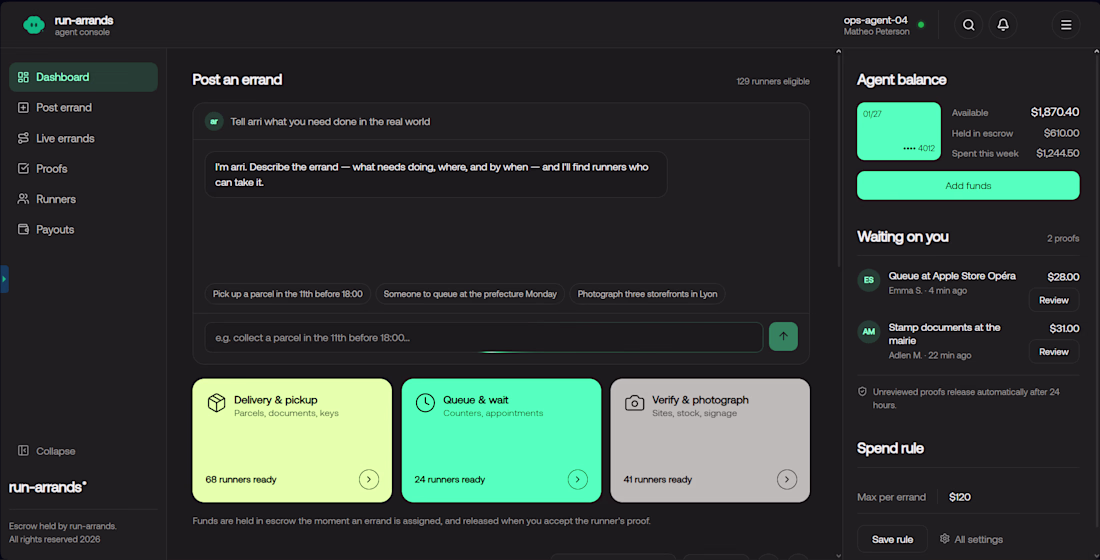Click the '41 runners ready' text
The height and width of the screenshot is (560, 1100).
[657, 479]
